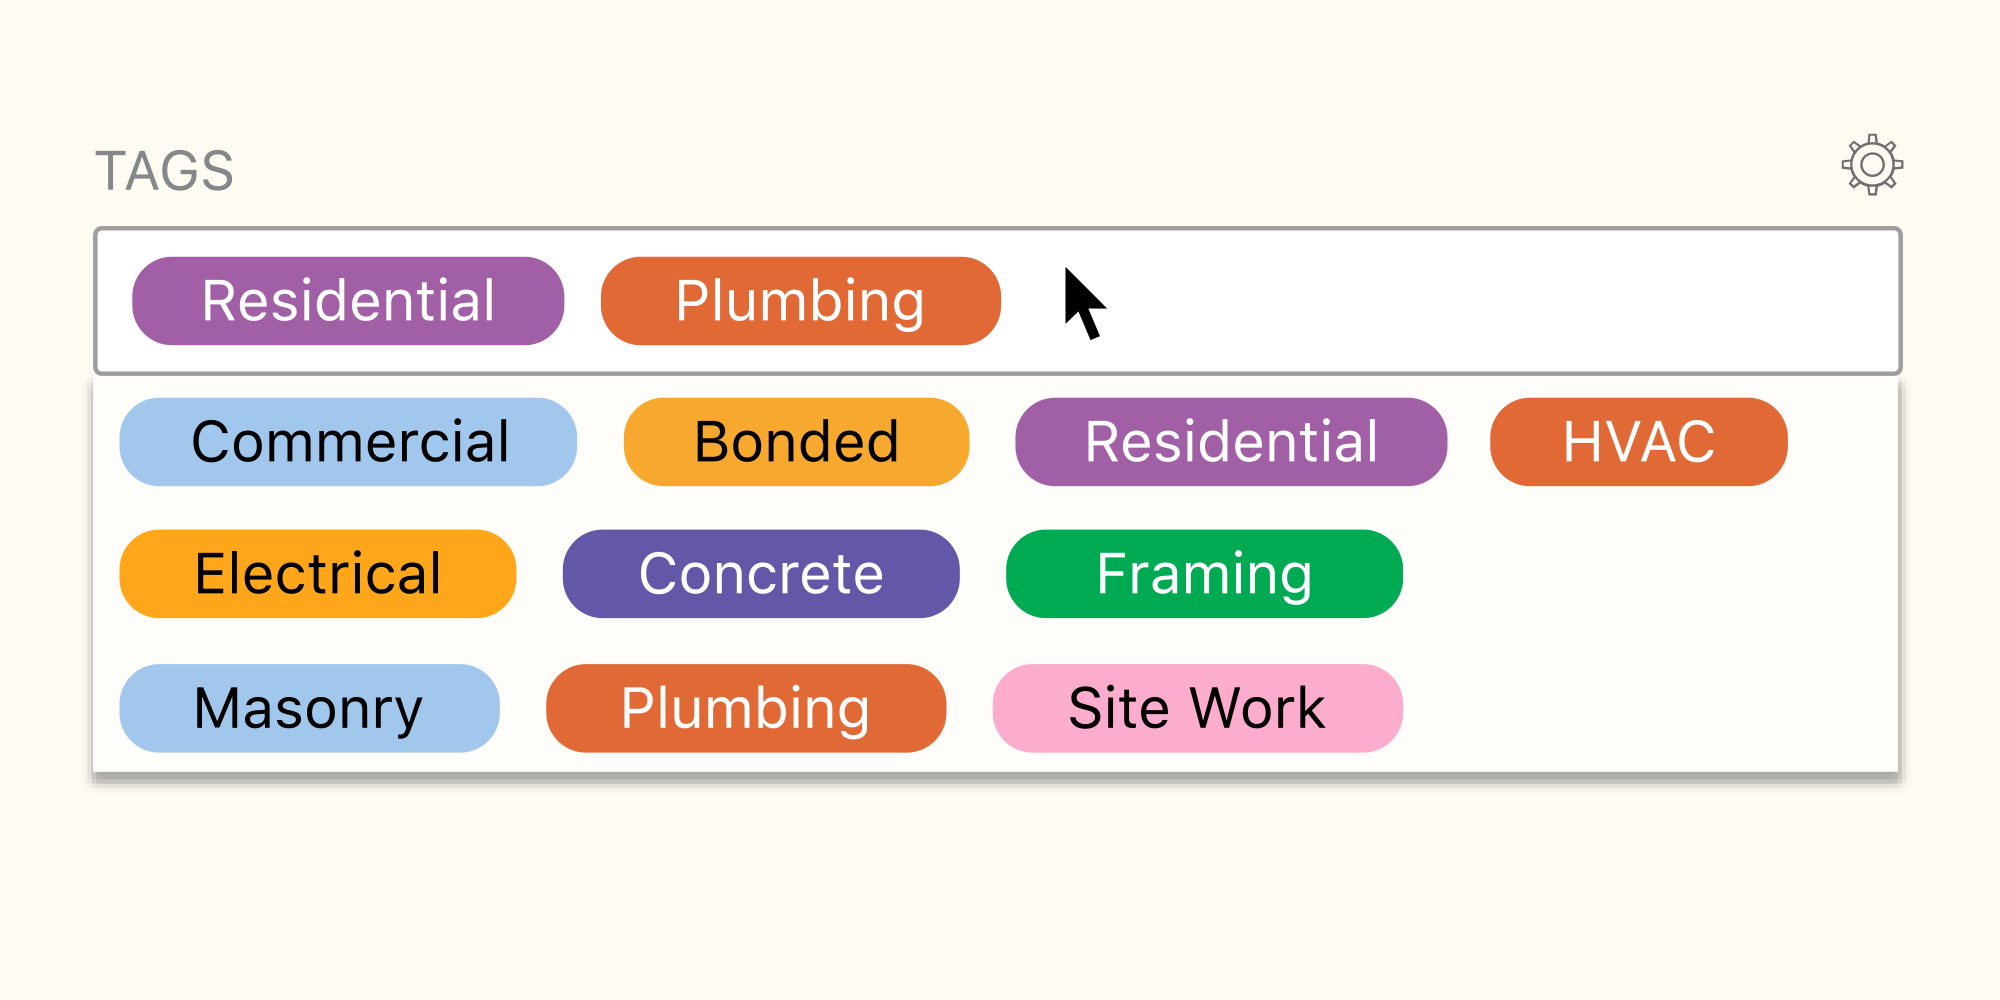Image resolution: width=2000 pixels, height=1000 pixels.
Task: Open the tag settings gear icon
Action: [x=1872, y=165]
